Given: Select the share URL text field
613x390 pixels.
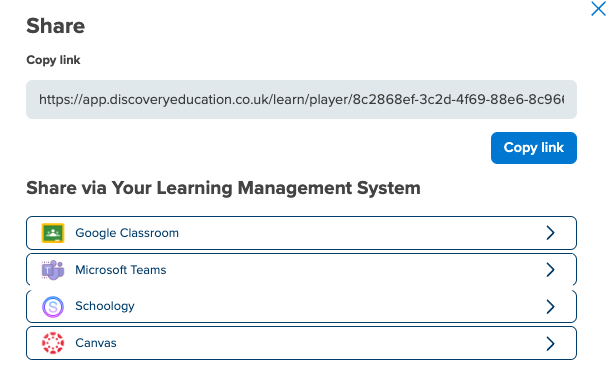Looking at the screenshot, I should tap(301, 100).
